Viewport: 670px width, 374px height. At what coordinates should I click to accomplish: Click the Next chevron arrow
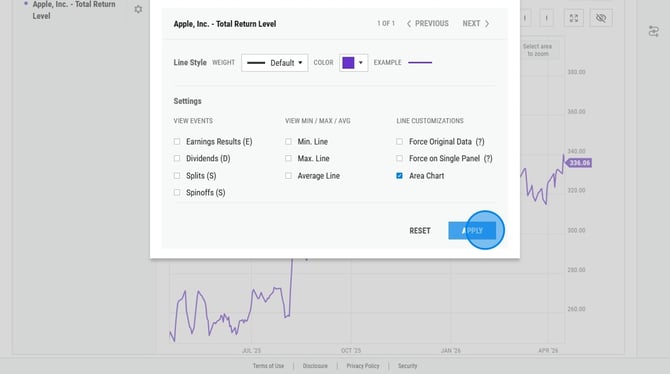click(x=487, y=24)
